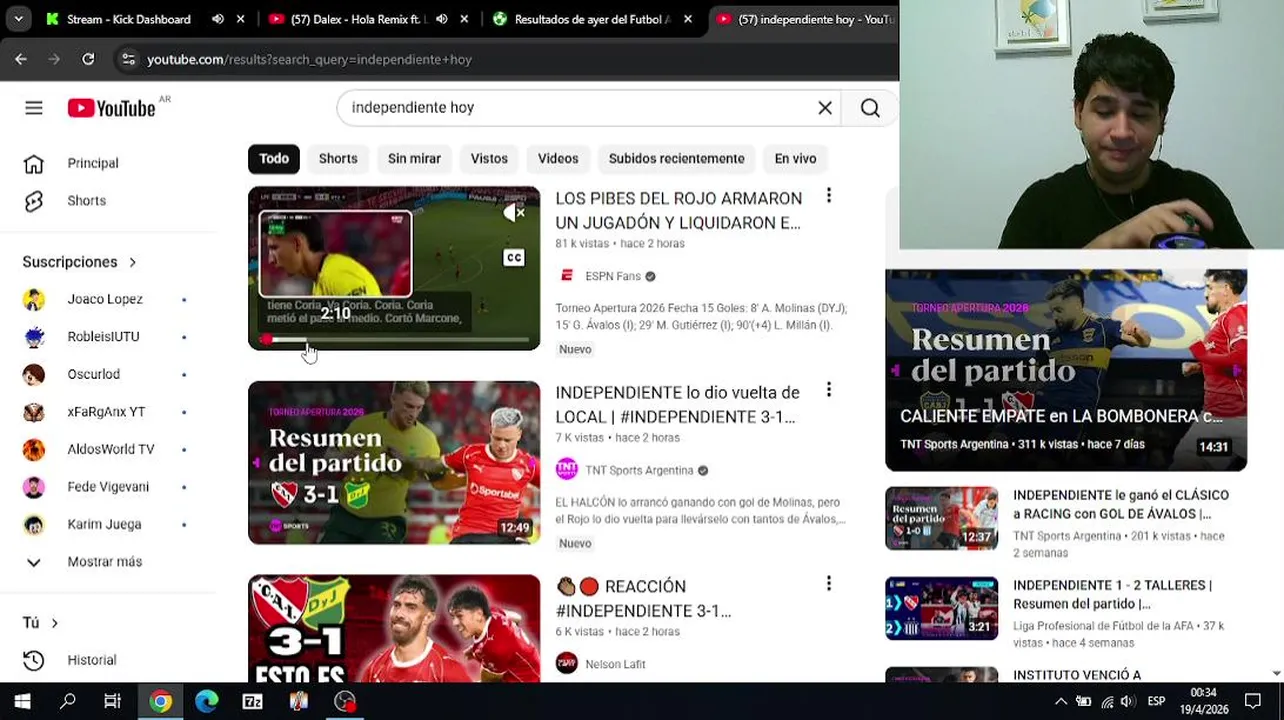The width and height of the screenshot is (1284, 720).
Task: Open 'INDEPENDIENTE 1 - 2 TALLERES' thumbnail
Action: (x=941, y=608)
